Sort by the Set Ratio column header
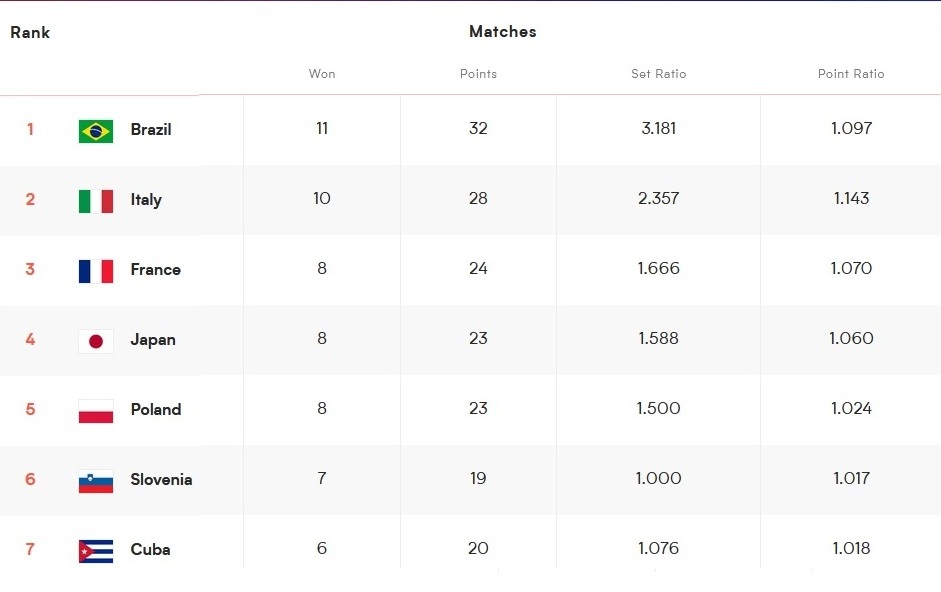This screenshot has width=941, height=592. point(658,74)
